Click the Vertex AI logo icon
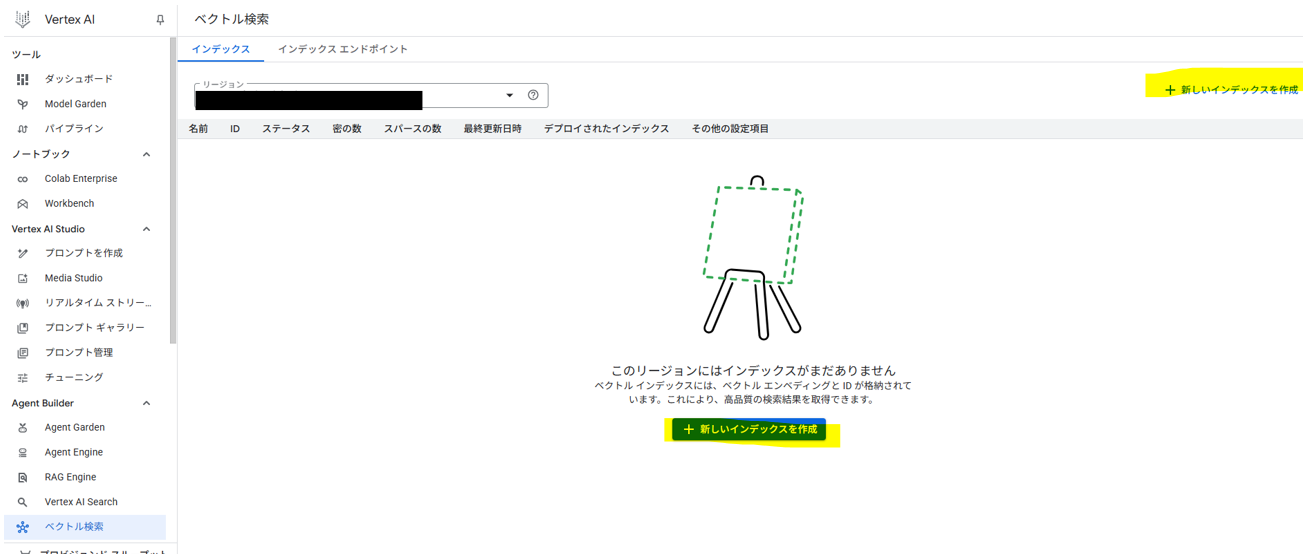The width and height of the screenshot is (1303, 554). point(22,19)
